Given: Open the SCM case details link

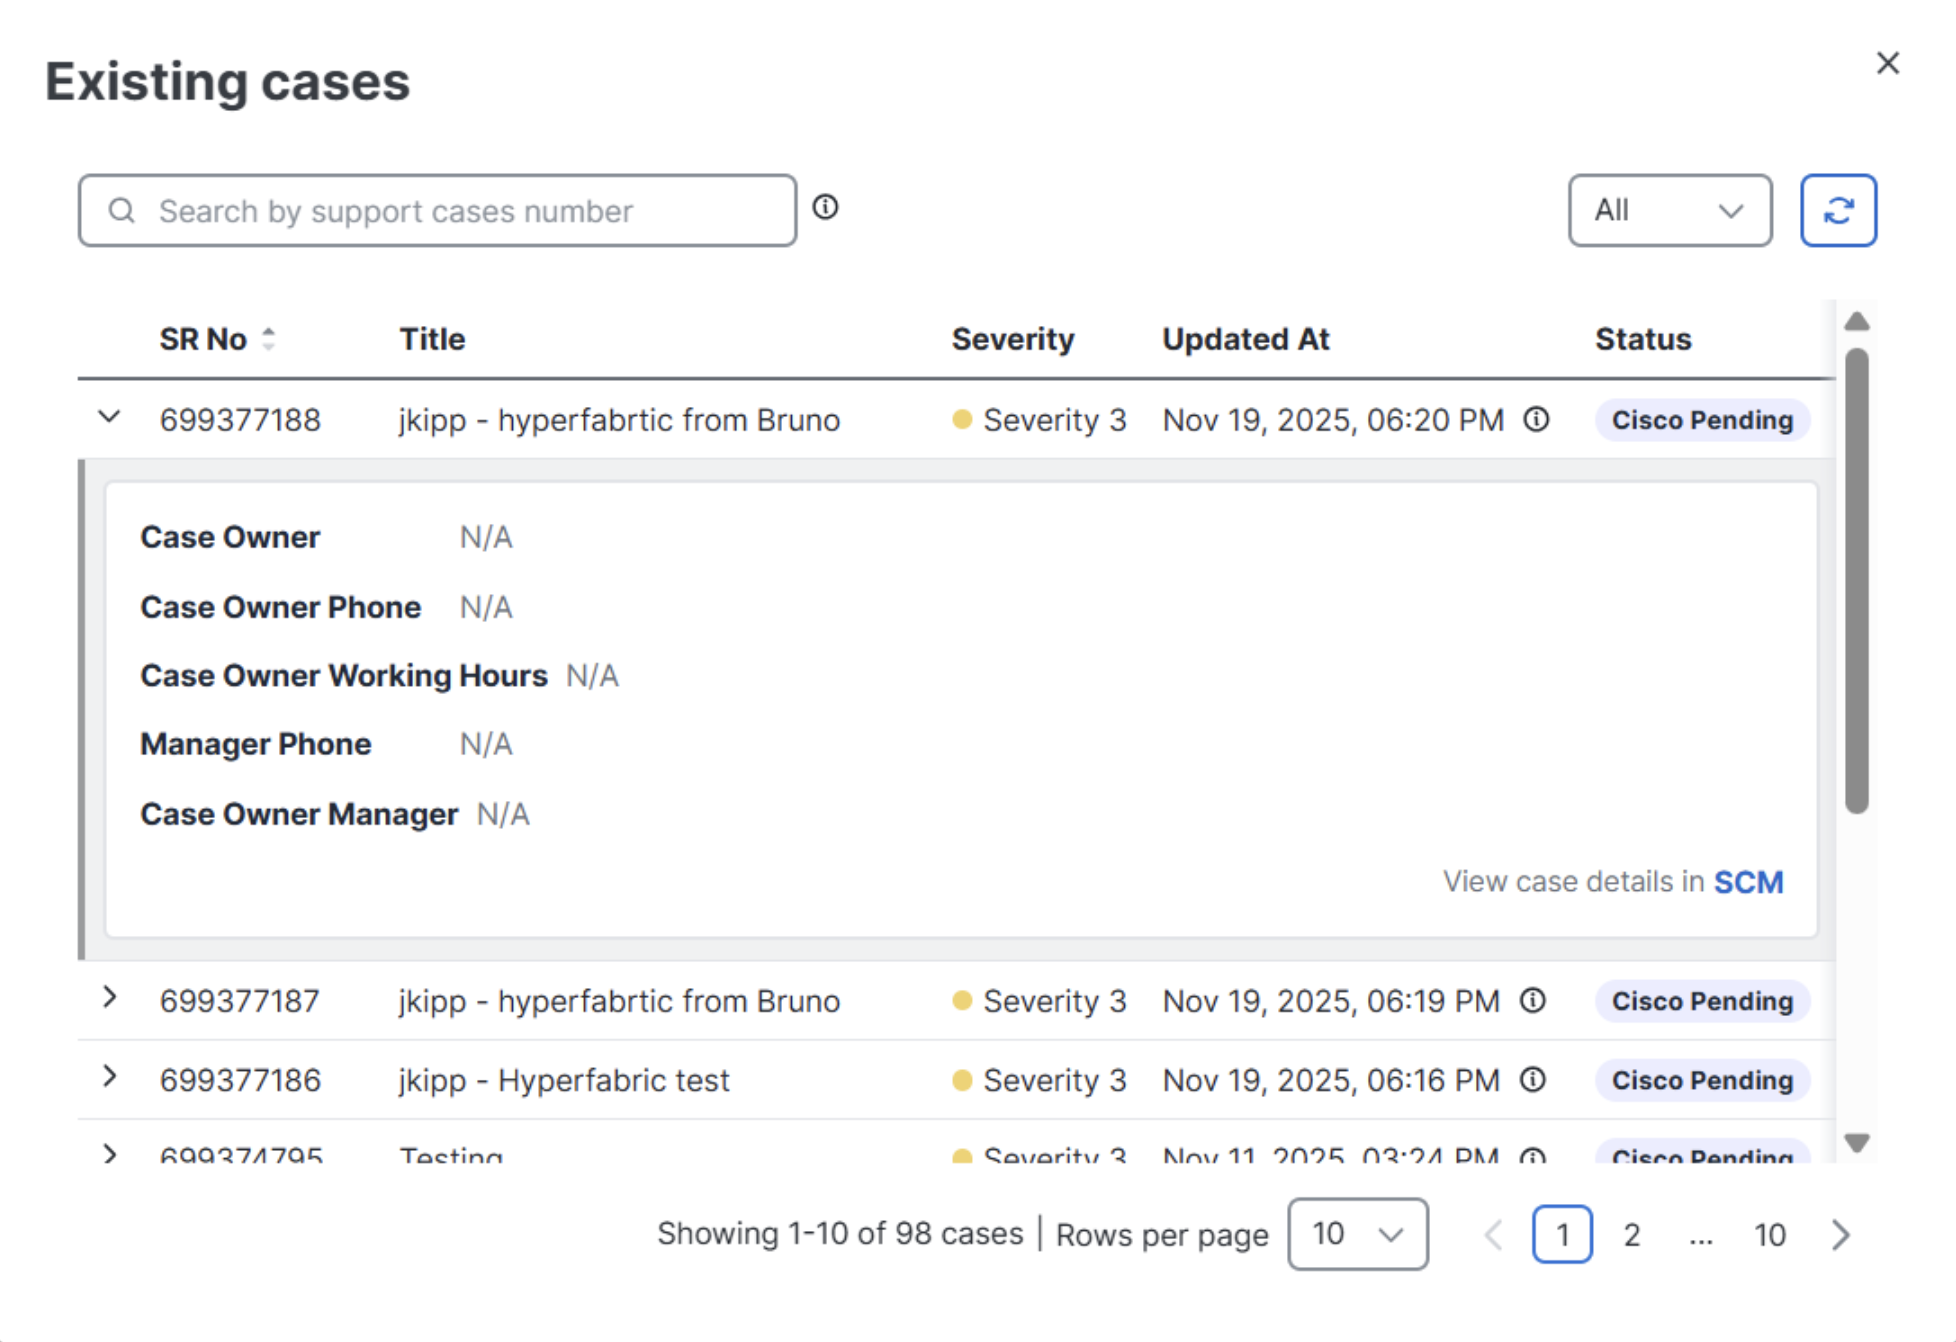Looking at the screenshot, I should pos(1748,882).
